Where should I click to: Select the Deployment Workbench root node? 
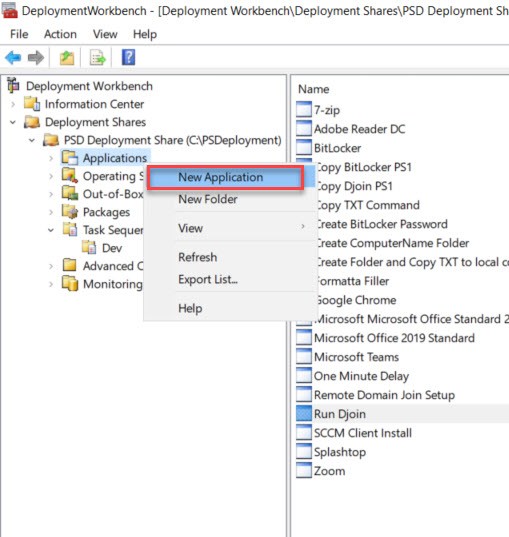tap(89, 86)
